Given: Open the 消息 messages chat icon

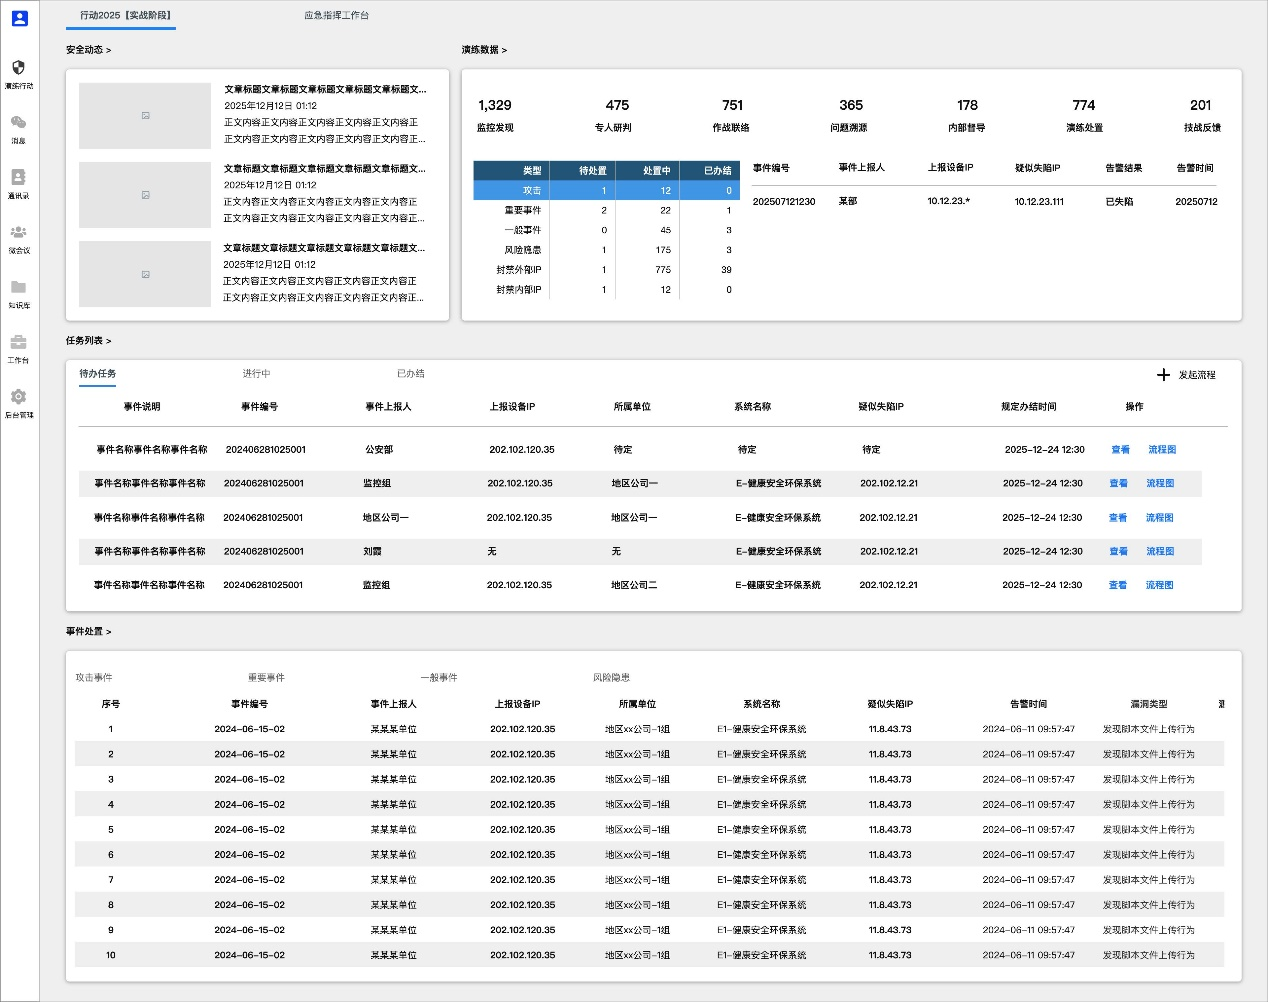Looking at the screenshot, I should coord(18,123).
